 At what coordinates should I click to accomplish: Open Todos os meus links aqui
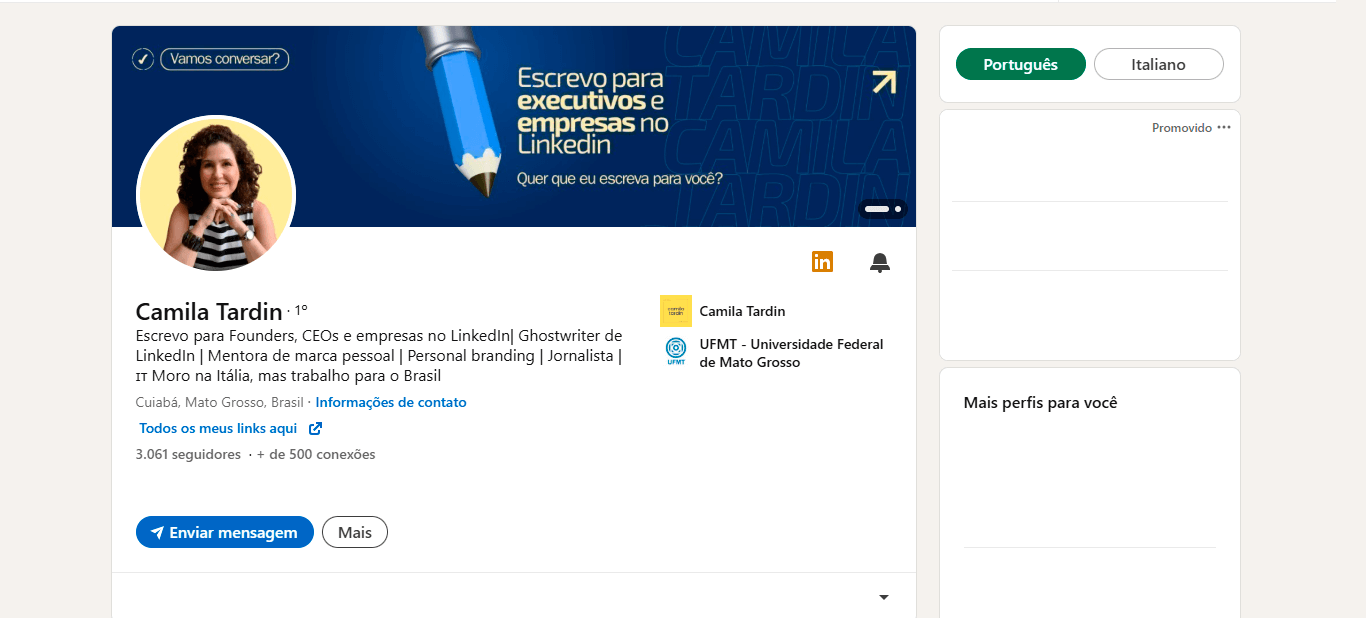click(x=218, y=429)
